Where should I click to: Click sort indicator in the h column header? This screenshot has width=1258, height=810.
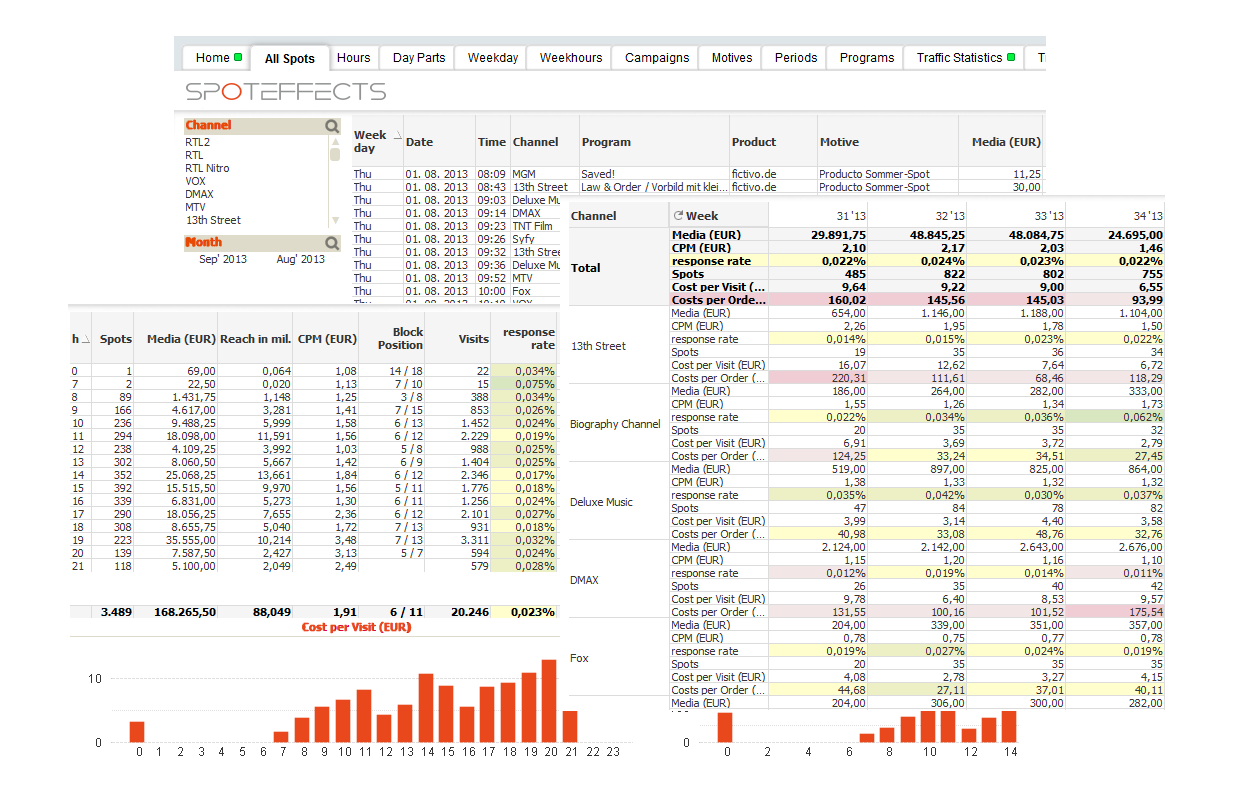tap(85, 340)
